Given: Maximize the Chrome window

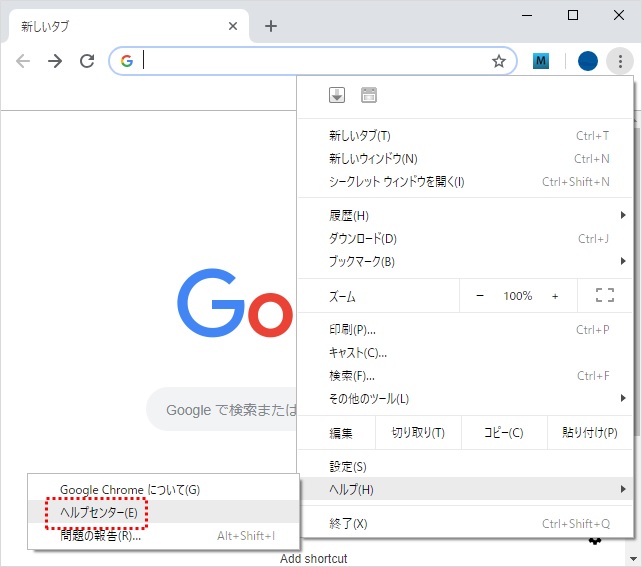Looking at the screenshot, I should tap(573, 16).
